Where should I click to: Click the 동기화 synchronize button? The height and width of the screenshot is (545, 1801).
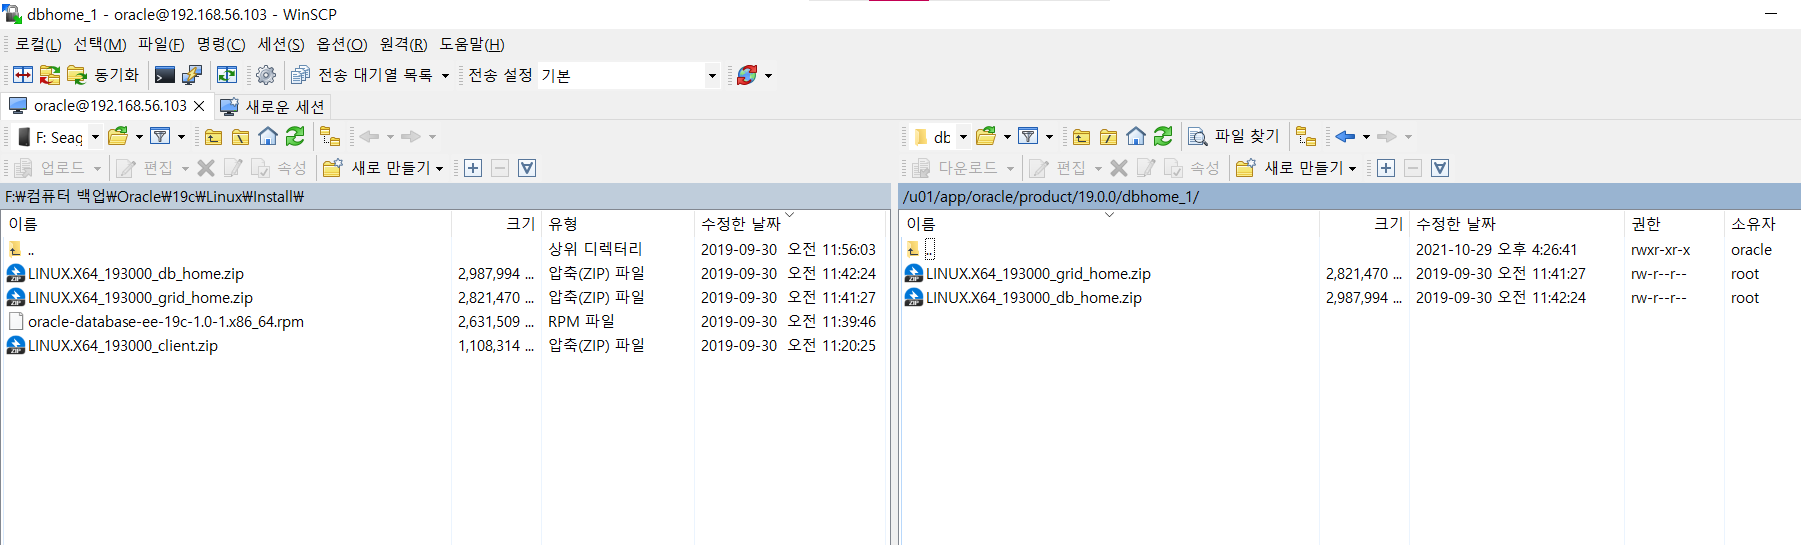click(103, 75)
